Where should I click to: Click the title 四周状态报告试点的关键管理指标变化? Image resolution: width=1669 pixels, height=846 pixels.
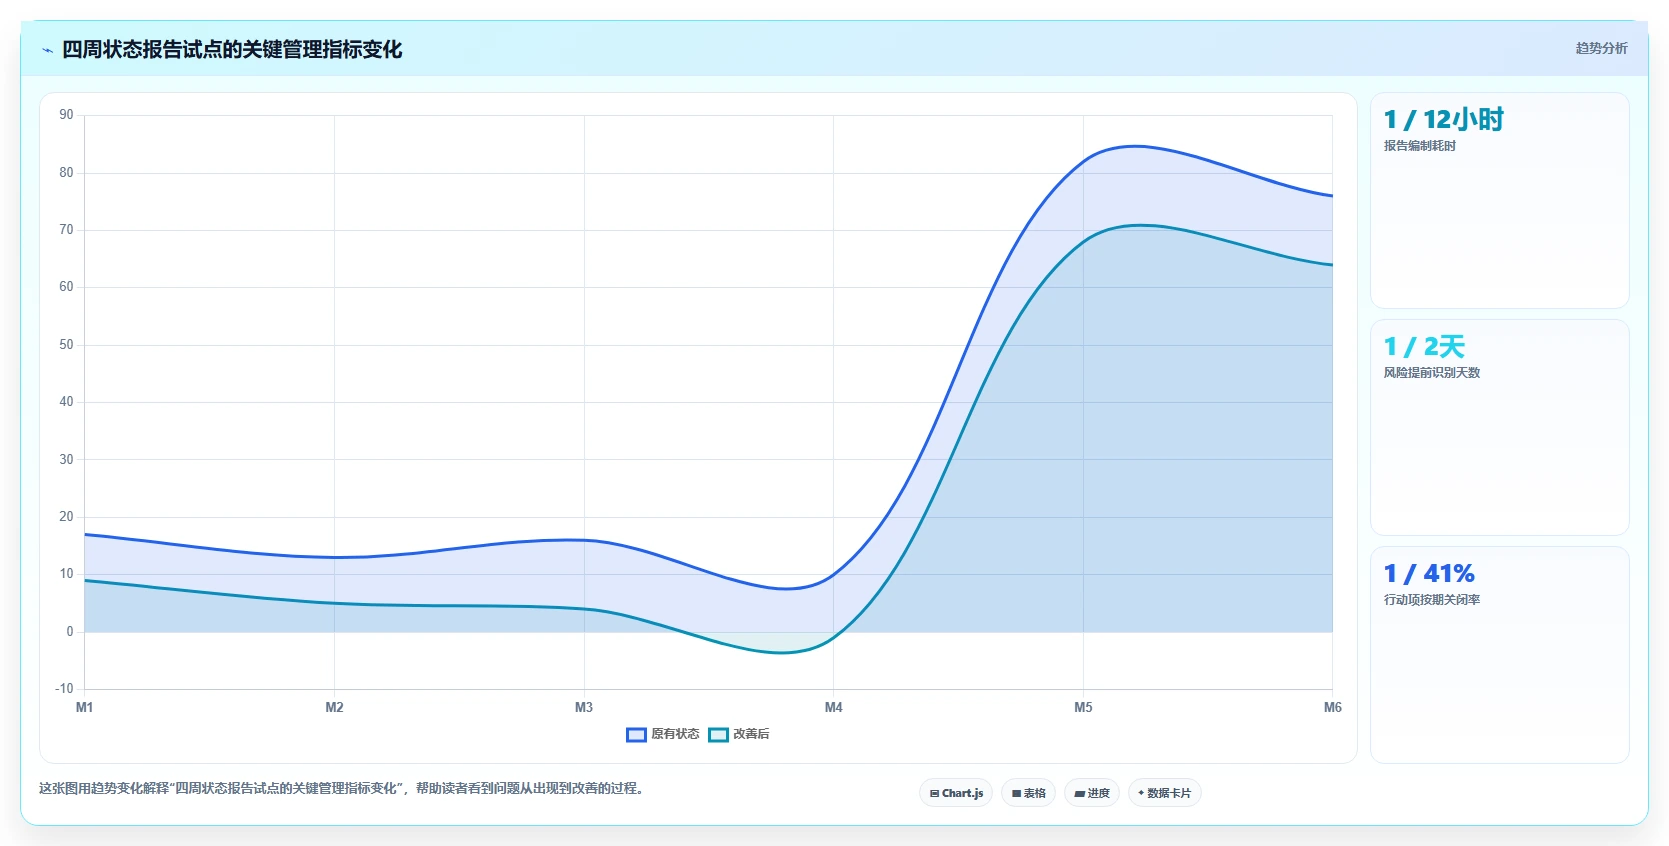[232, 49]
